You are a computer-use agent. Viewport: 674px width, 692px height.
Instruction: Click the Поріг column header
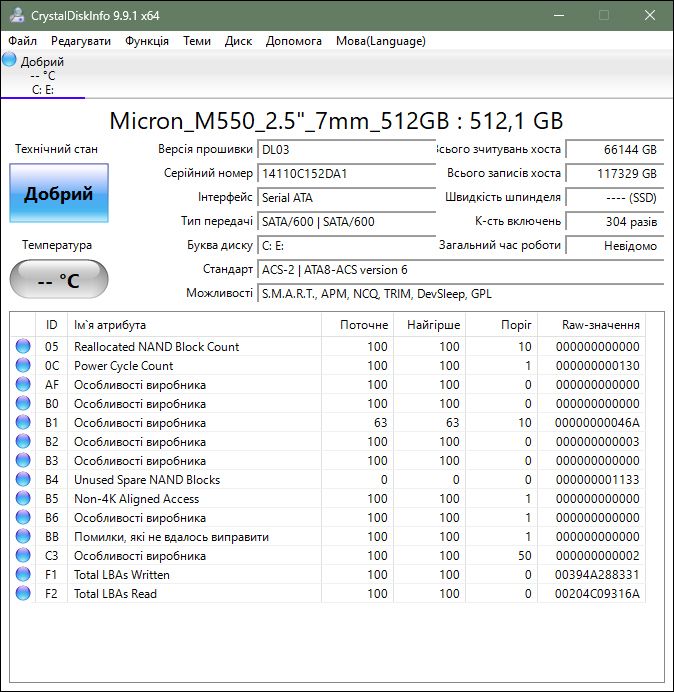[501, 325]
